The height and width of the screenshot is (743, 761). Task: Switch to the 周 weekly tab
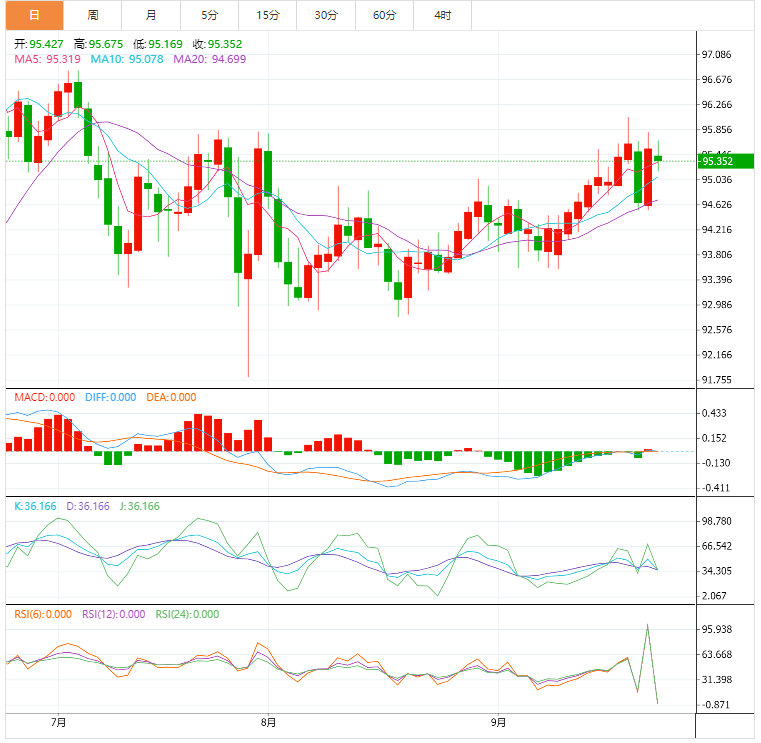93,15
